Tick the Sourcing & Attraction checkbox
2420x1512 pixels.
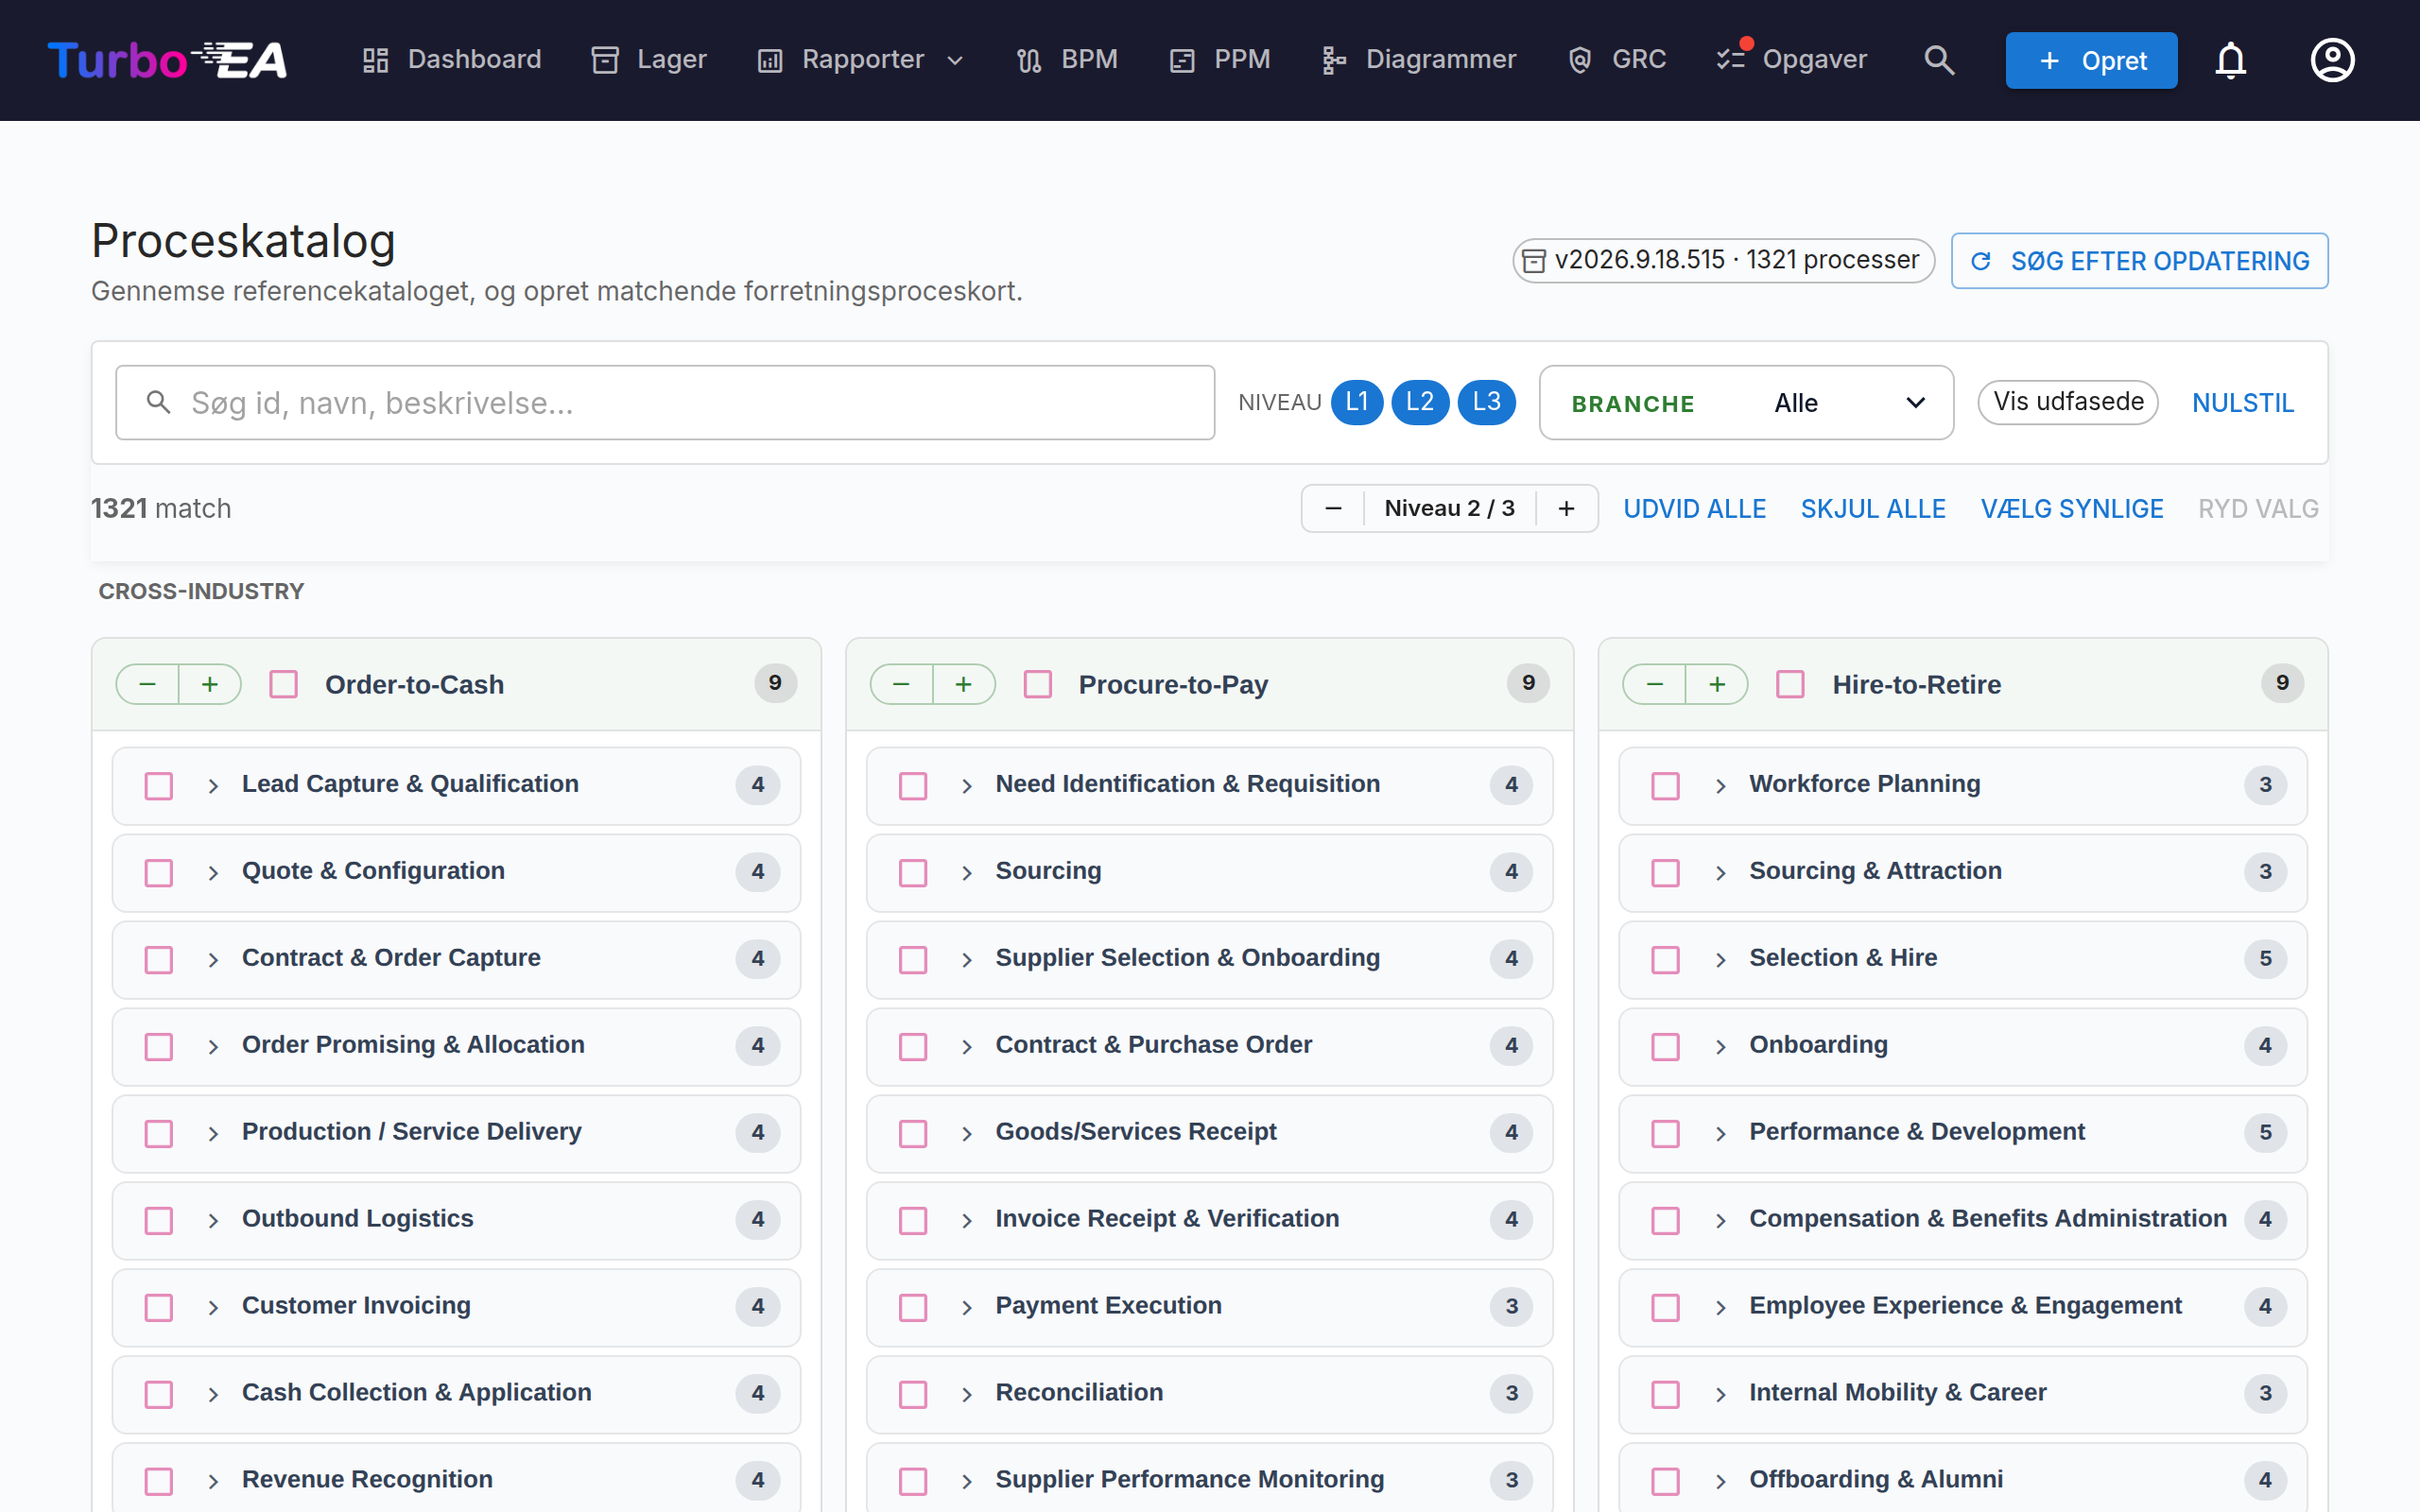[1665, 872]
